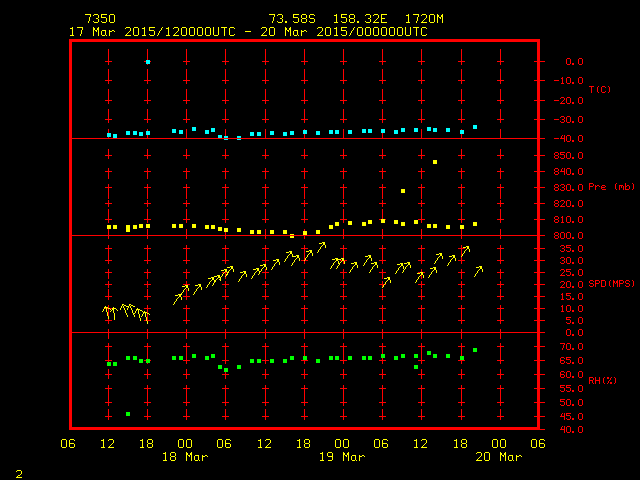The width and height of the screenshot is (640, 480).
Task: Click the 050.0 pressure tick value
Action: (567, 155)
